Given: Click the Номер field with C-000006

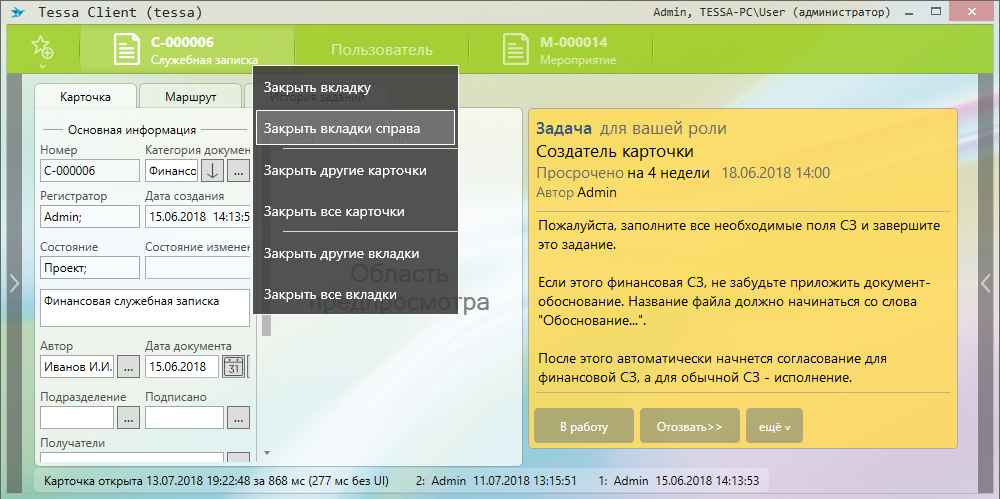Looking at the screenshot, I should coord(90,171).
